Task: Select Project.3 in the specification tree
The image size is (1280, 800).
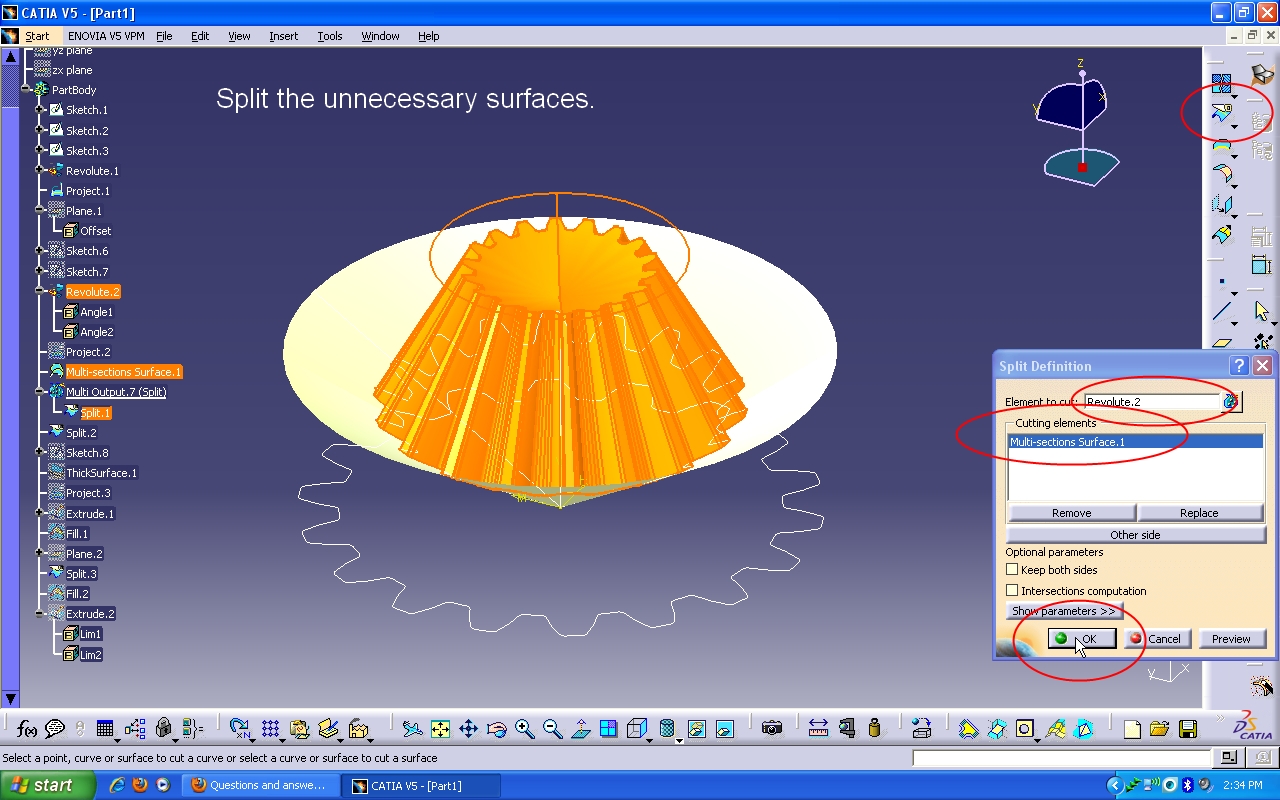Action: pyautogui.click(x=88, y=493)
